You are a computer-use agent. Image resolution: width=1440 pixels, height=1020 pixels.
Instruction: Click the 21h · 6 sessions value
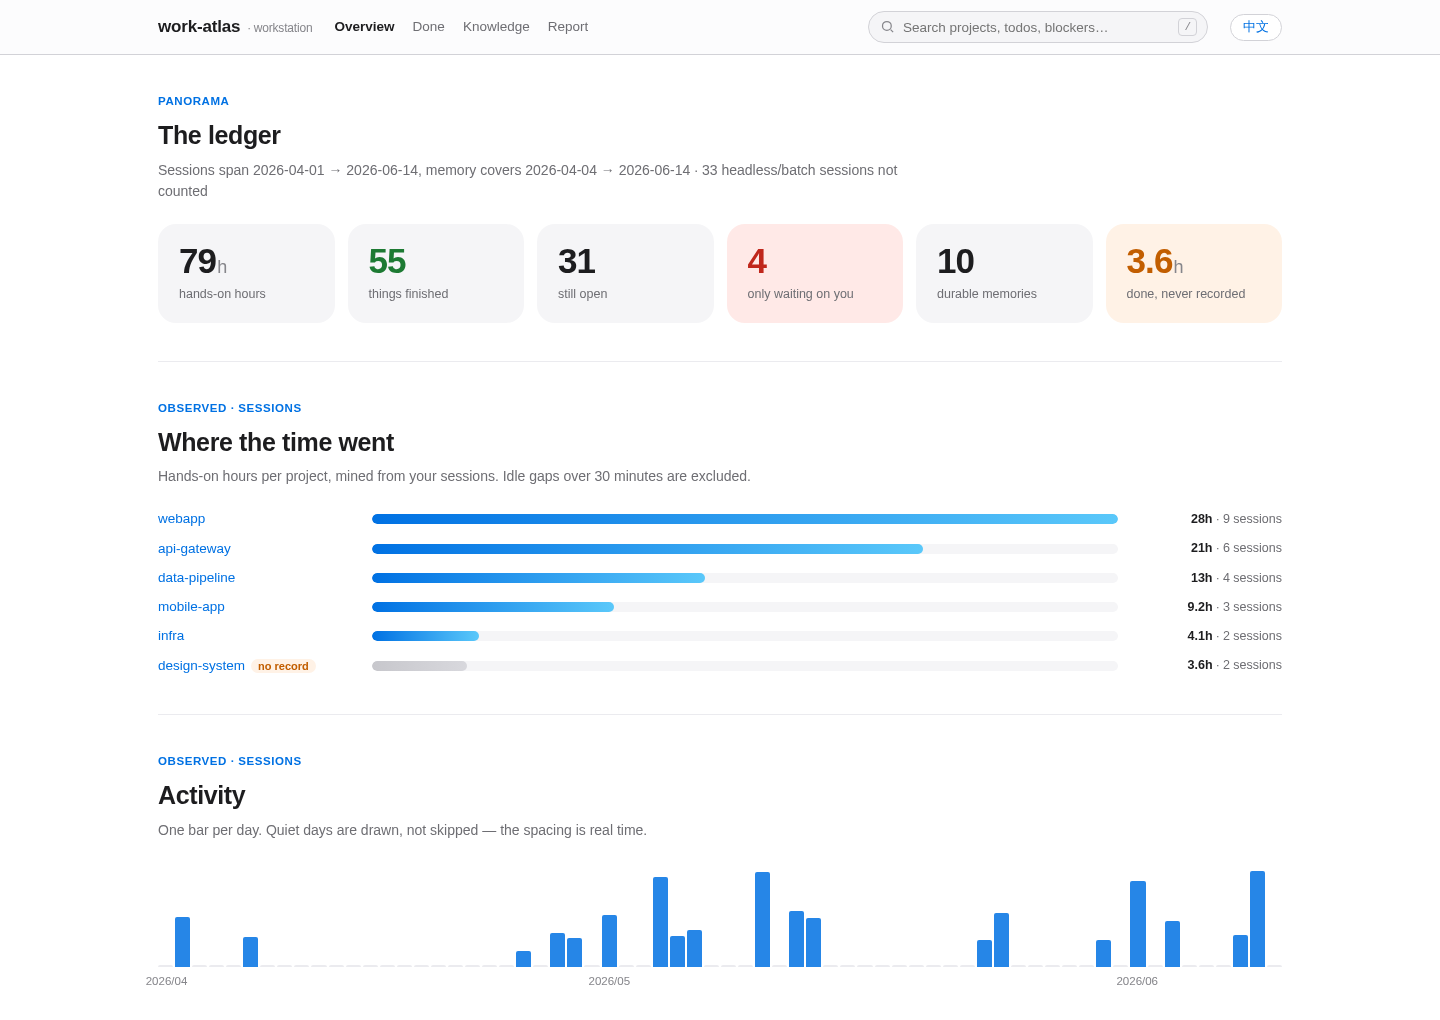(1236, 548)
